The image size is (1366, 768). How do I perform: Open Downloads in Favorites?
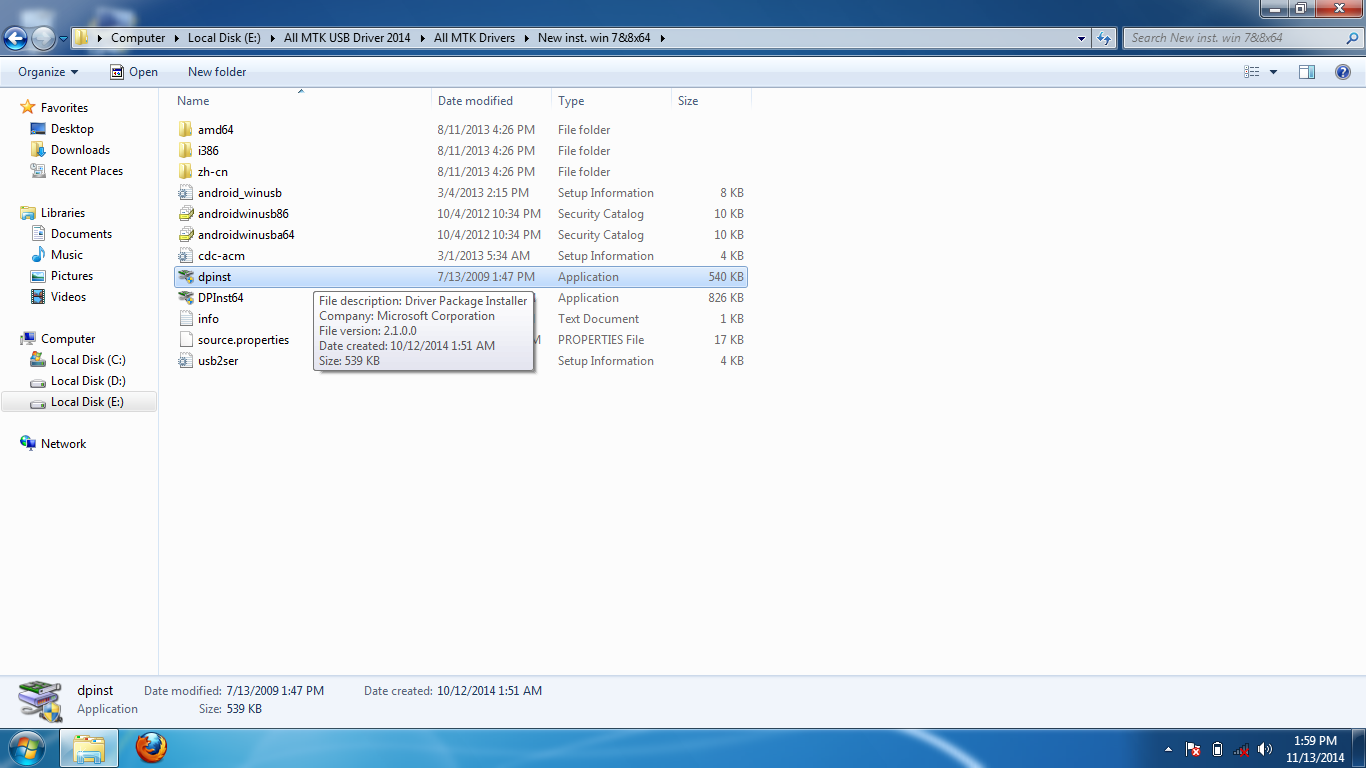80,150
